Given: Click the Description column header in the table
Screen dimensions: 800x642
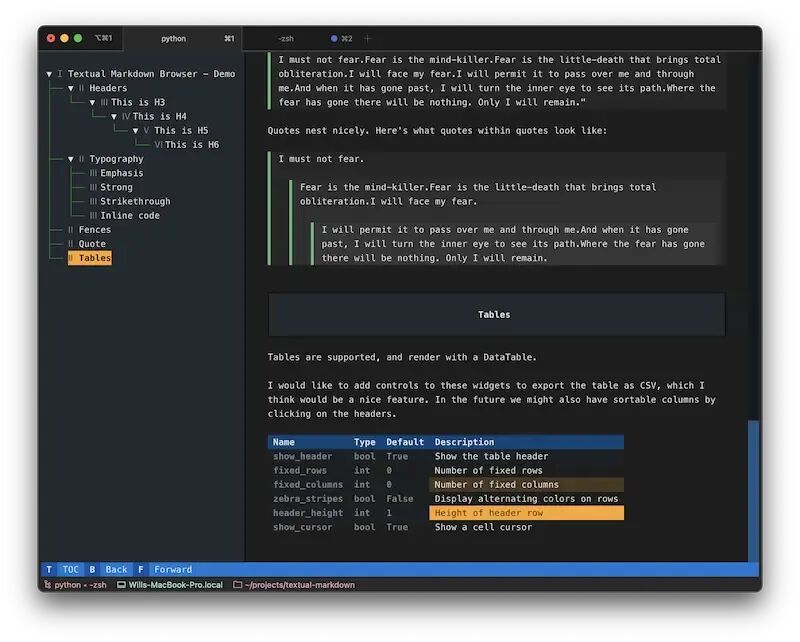Looking at the screenshot, I should (x=464, y=442).
